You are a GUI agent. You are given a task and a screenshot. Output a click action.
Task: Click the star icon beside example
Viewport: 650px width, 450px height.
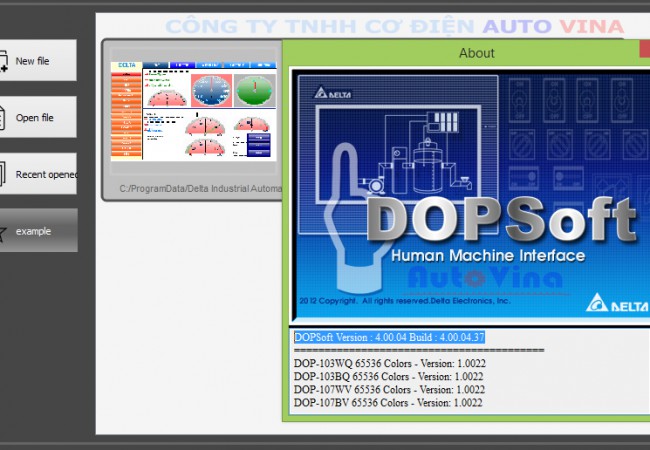click(x=2, y=233)
